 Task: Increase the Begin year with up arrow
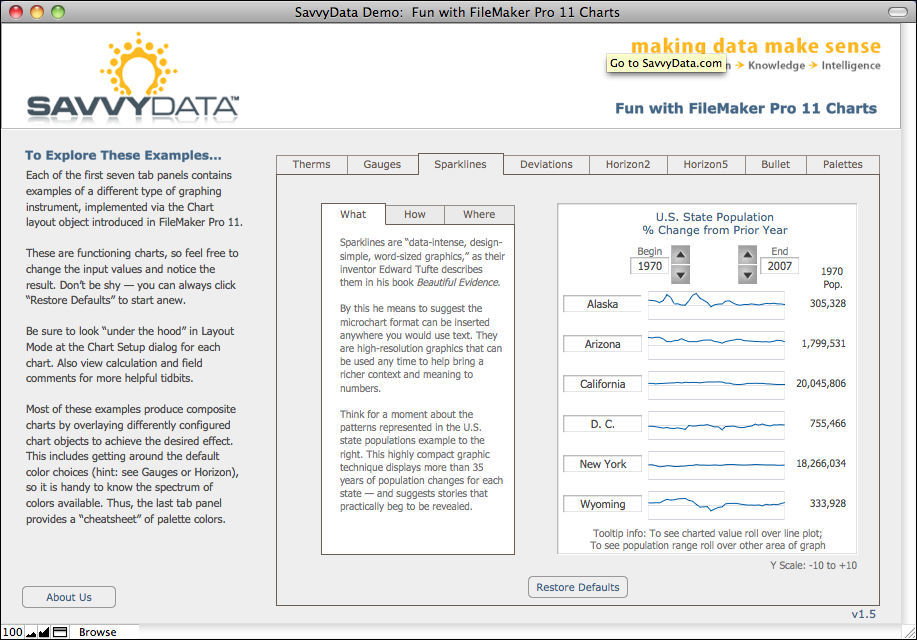680,254
